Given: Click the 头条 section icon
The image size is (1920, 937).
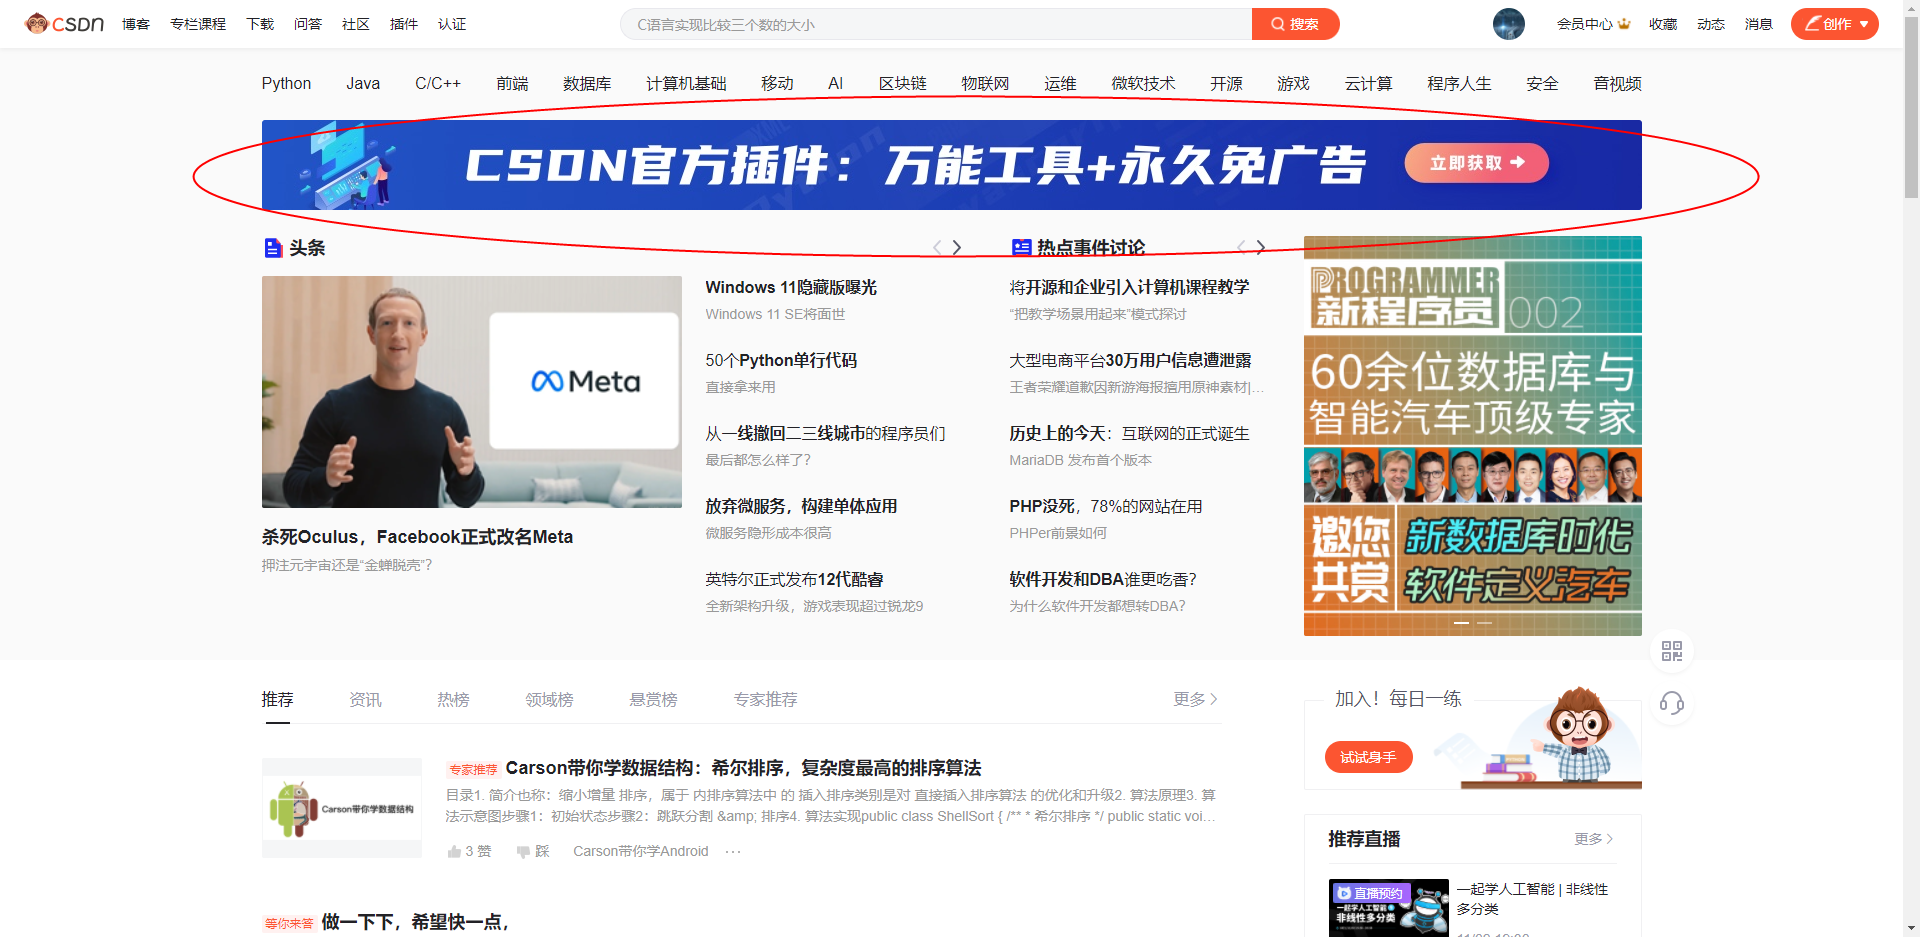Looking at the screenshot, I should (x=273, y=248).
